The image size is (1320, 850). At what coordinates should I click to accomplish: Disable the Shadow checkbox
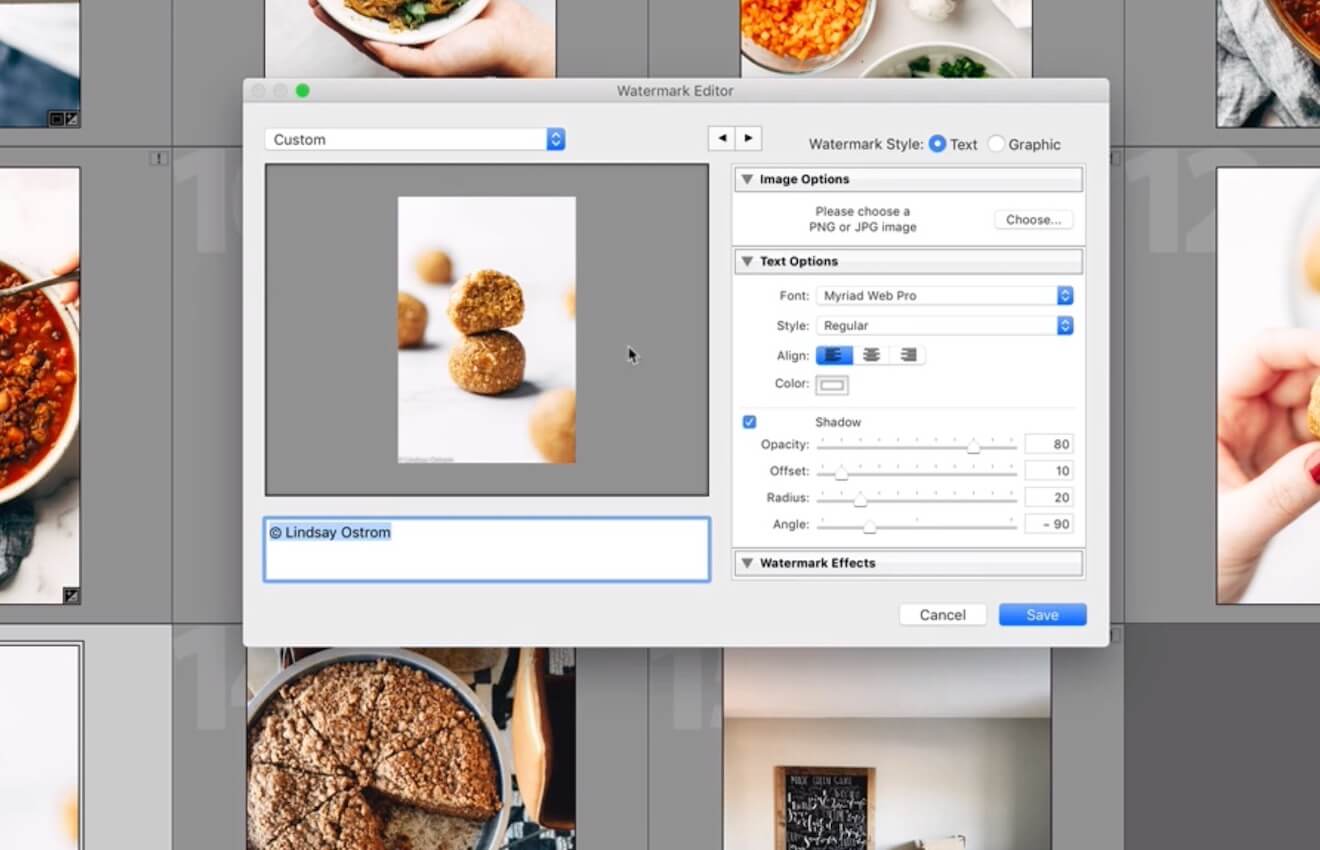coord(749,421)
